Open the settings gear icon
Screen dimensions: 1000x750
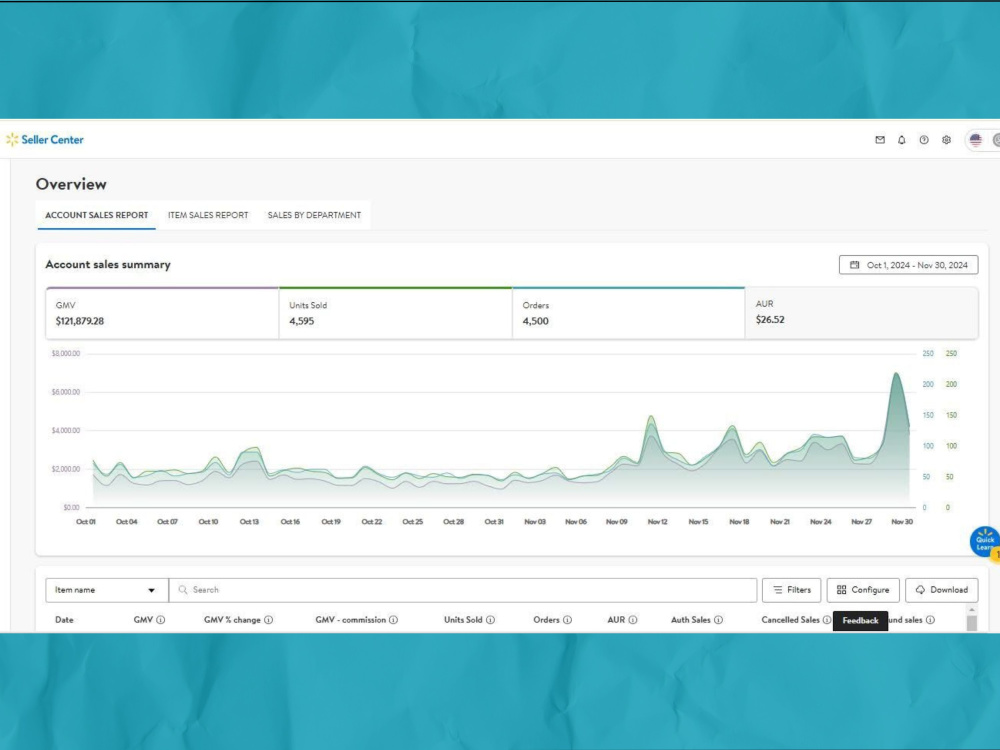[946, 140]
